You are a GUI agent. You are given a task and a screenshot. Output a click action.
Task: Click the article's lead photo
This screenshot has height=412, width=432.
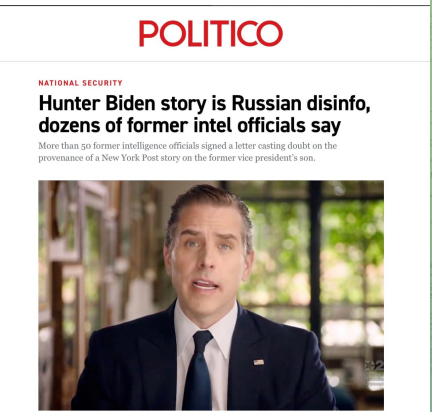[x=211, y=295]
